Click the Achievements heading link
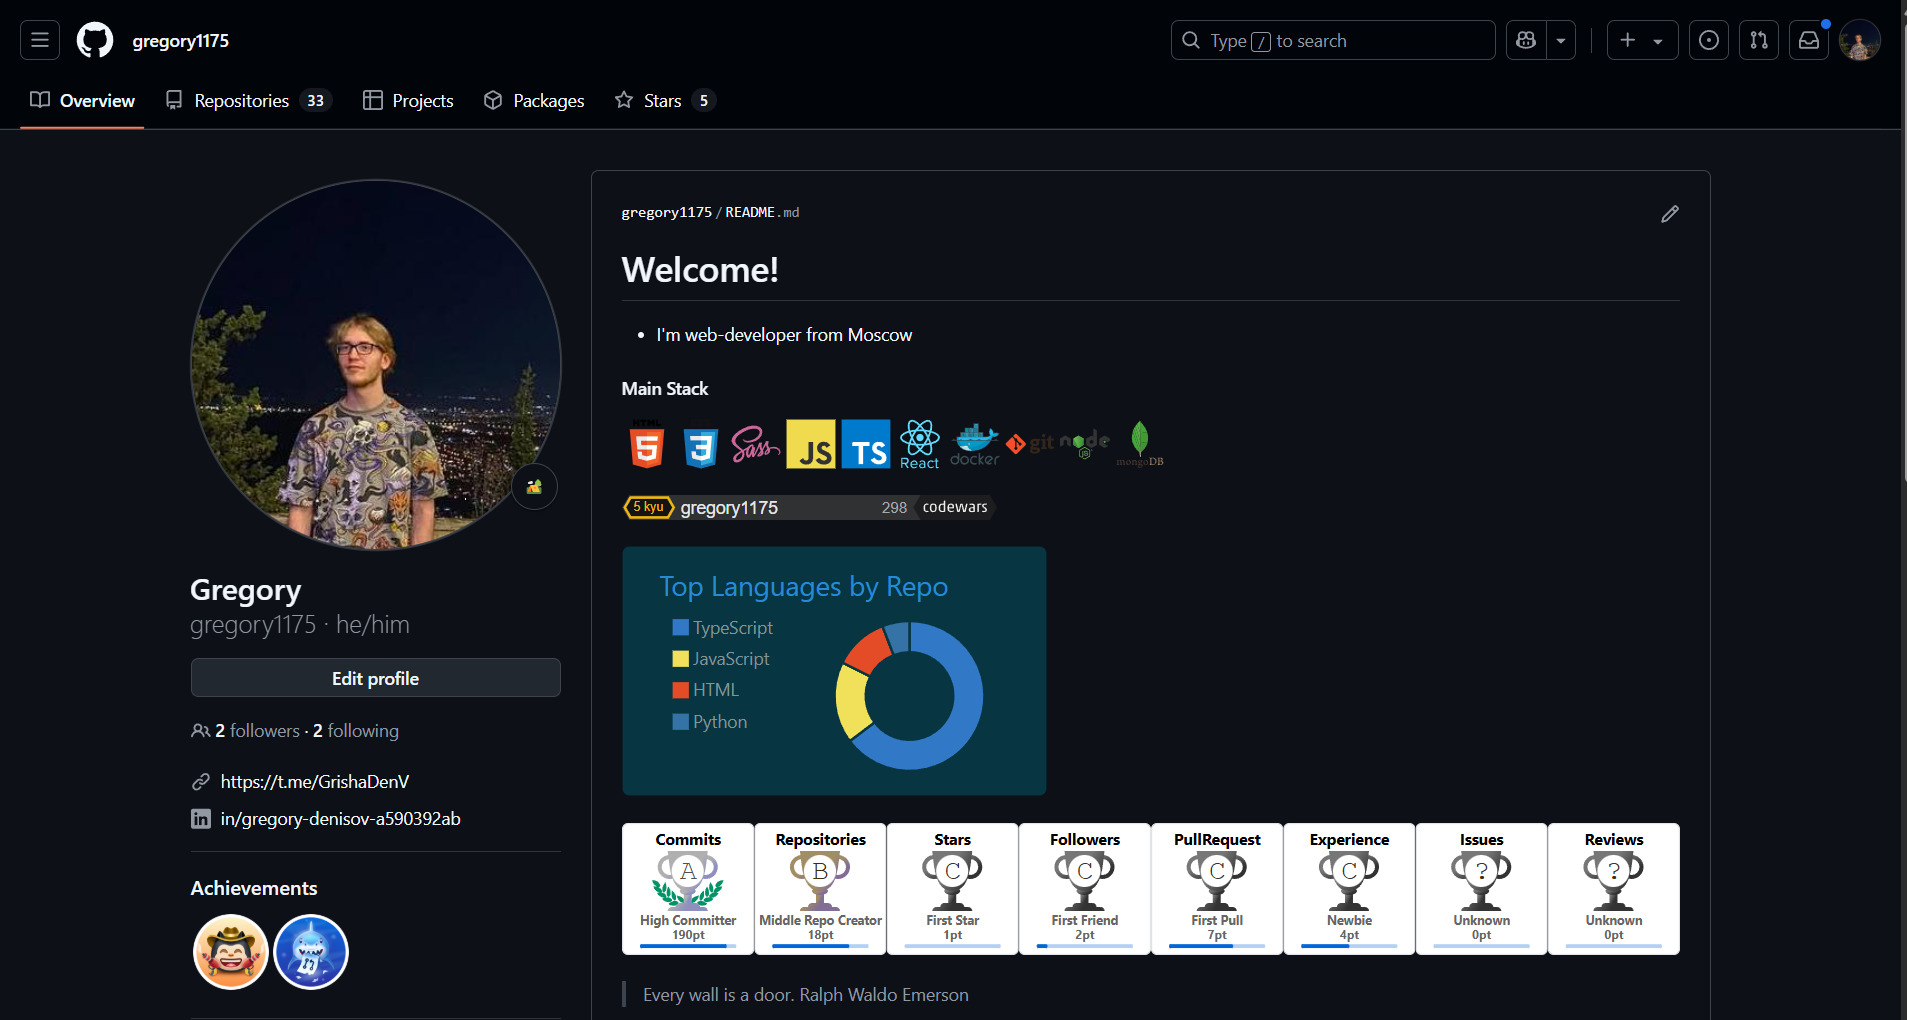The width and height of the screenshot is (1907, 1020). pyautogui.click(x=254, y=888)
